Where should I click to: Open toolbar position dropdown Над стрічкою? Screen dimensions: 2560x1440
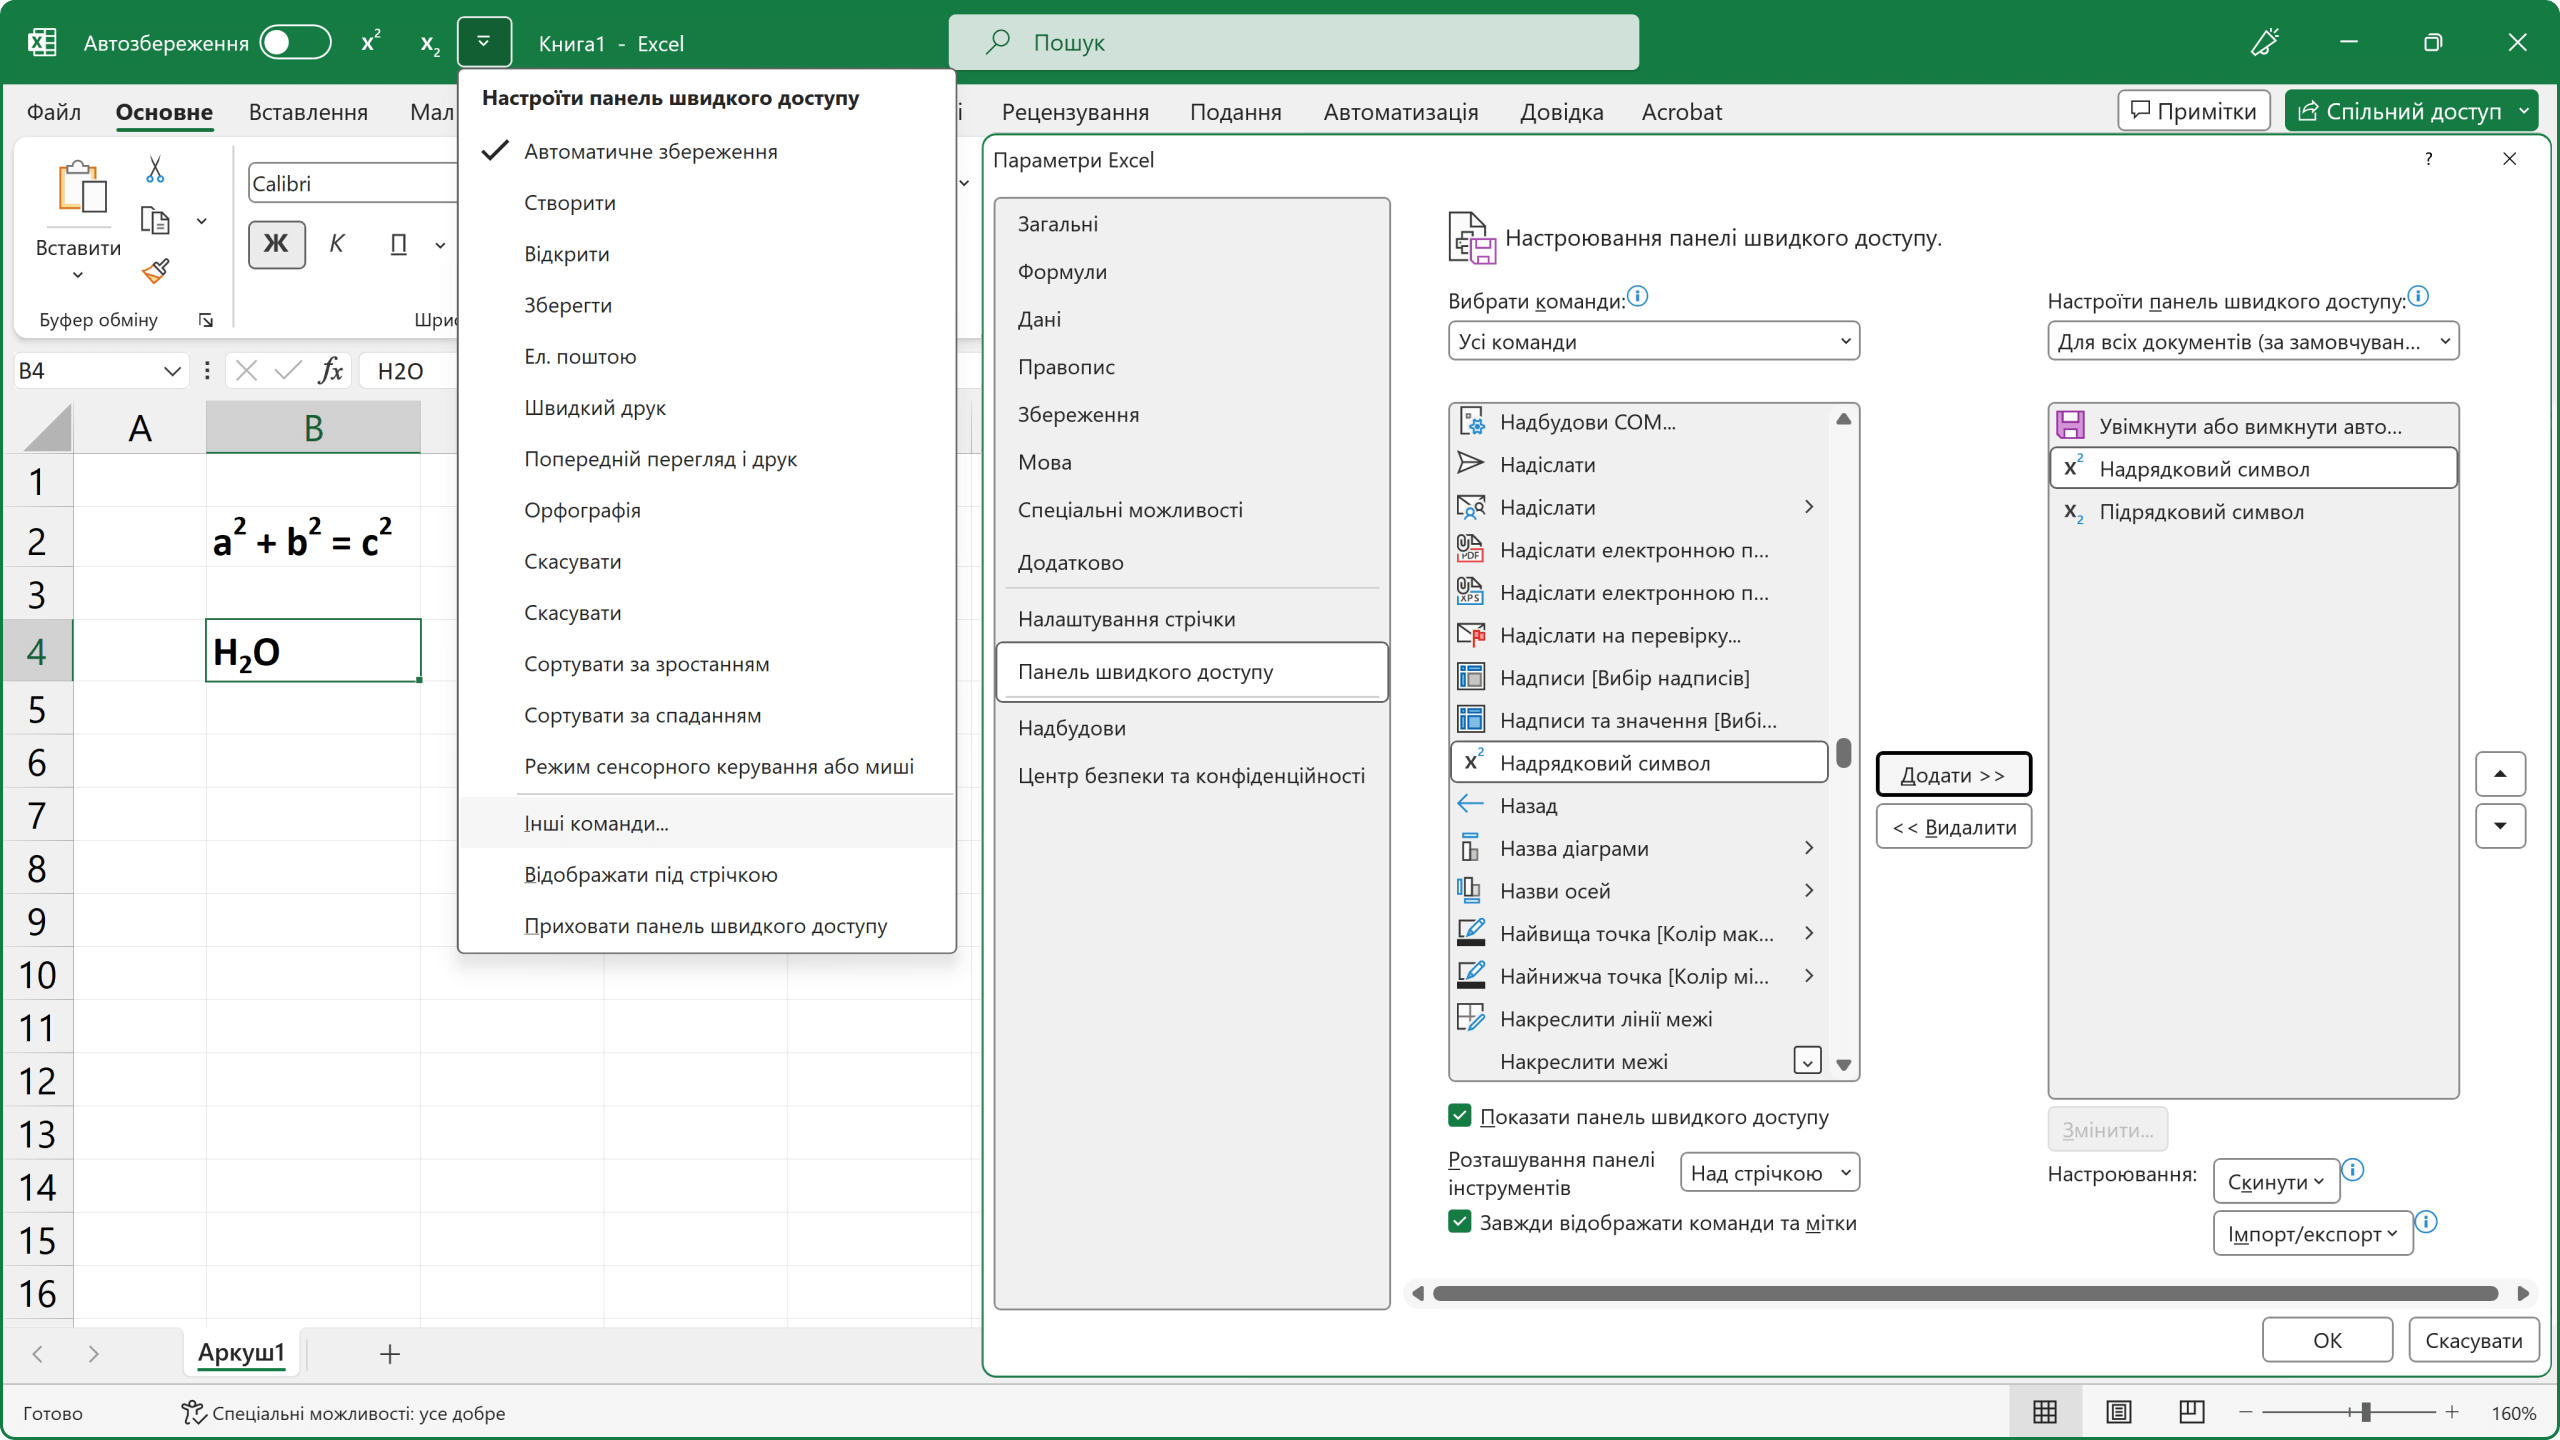(1769, 1173)
